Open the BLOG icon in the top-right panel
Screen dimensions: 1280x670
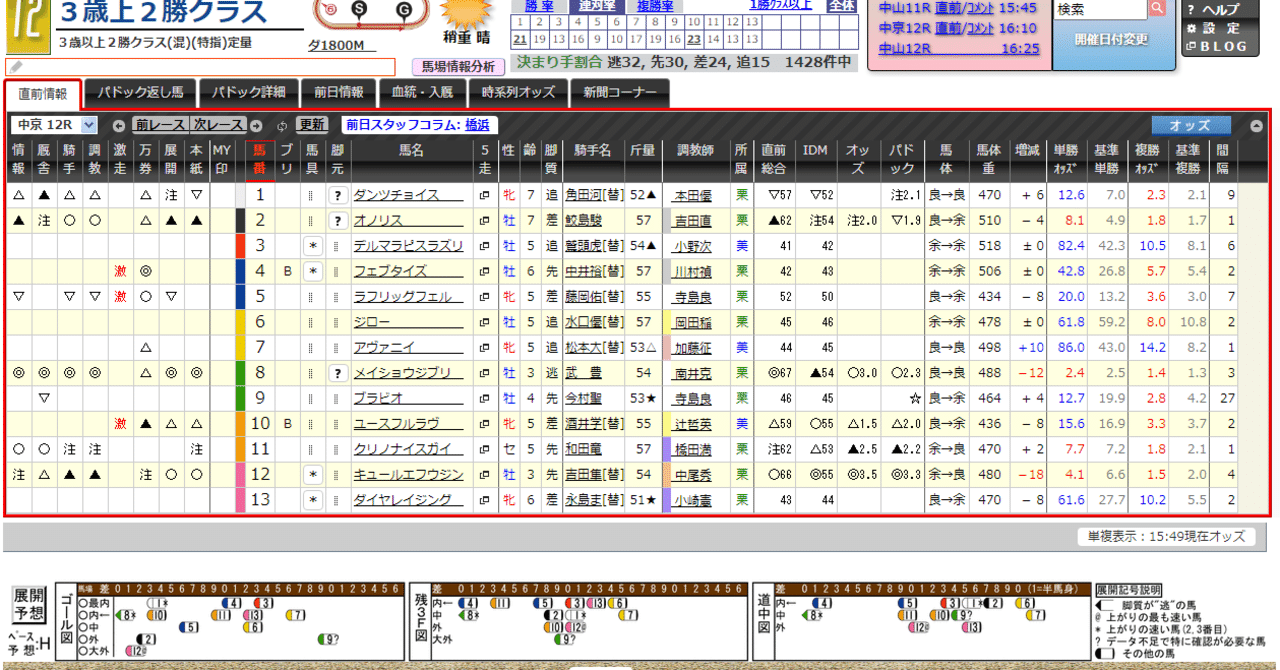click(x=1191, y=46)
